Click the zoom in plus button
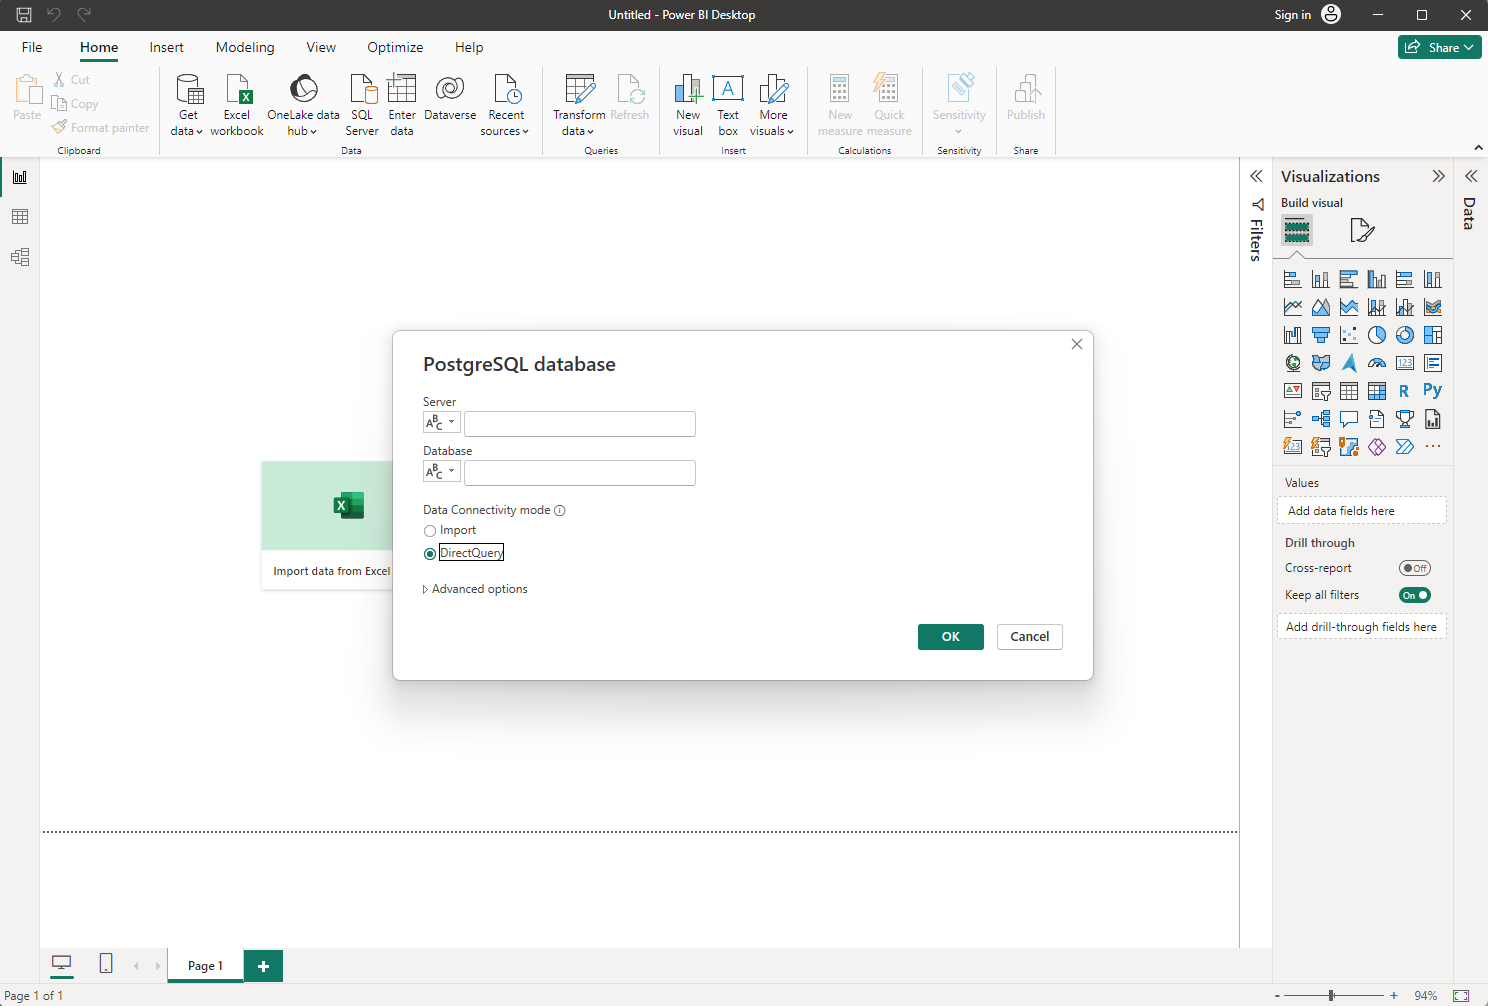The width and height of the screenshot is (1488, 1006). (x=1394, y=995)
